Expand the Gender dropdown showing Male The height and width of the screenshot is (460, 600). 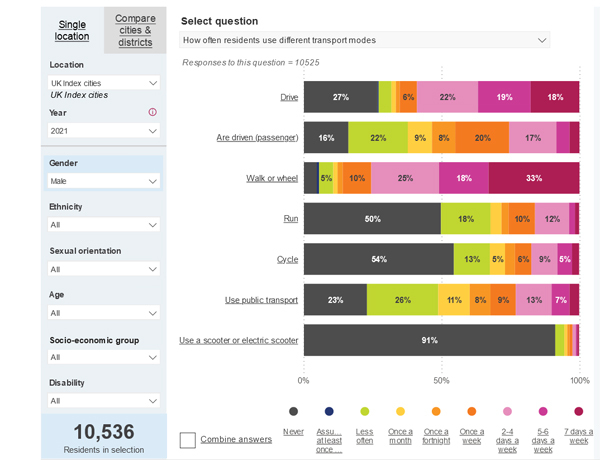pos(104,181)
